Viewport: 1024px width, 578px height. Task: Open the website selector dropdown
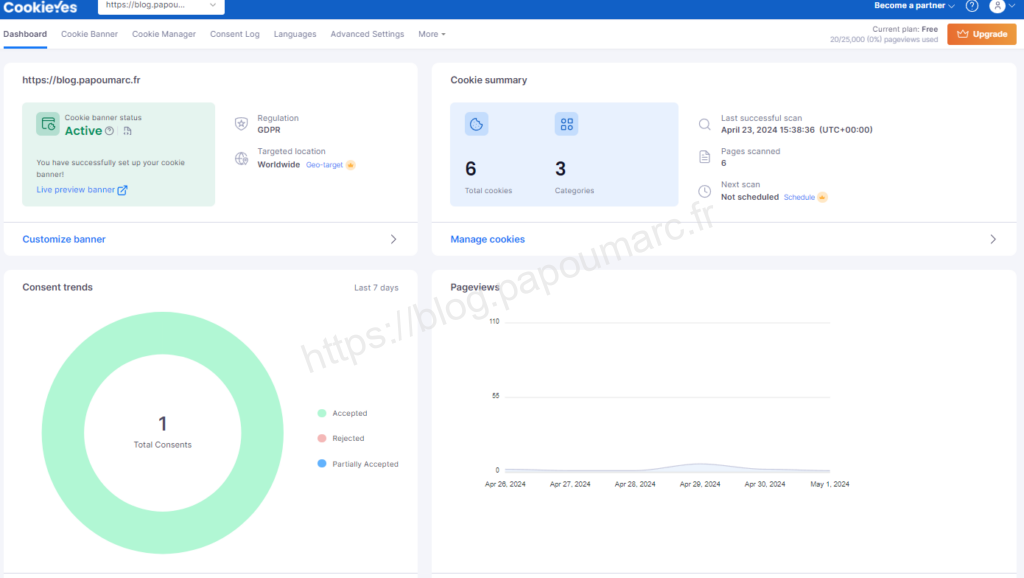[x=161, y=6]
